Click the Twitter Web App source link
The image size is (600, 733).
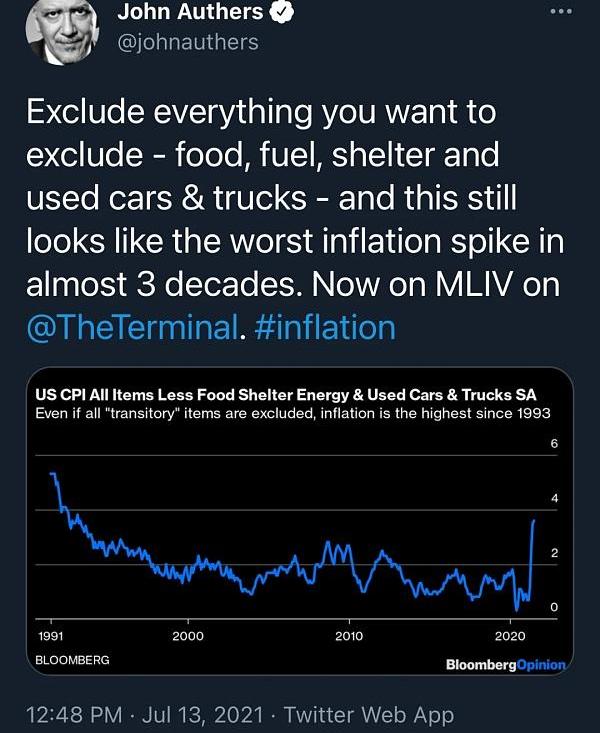369,715
